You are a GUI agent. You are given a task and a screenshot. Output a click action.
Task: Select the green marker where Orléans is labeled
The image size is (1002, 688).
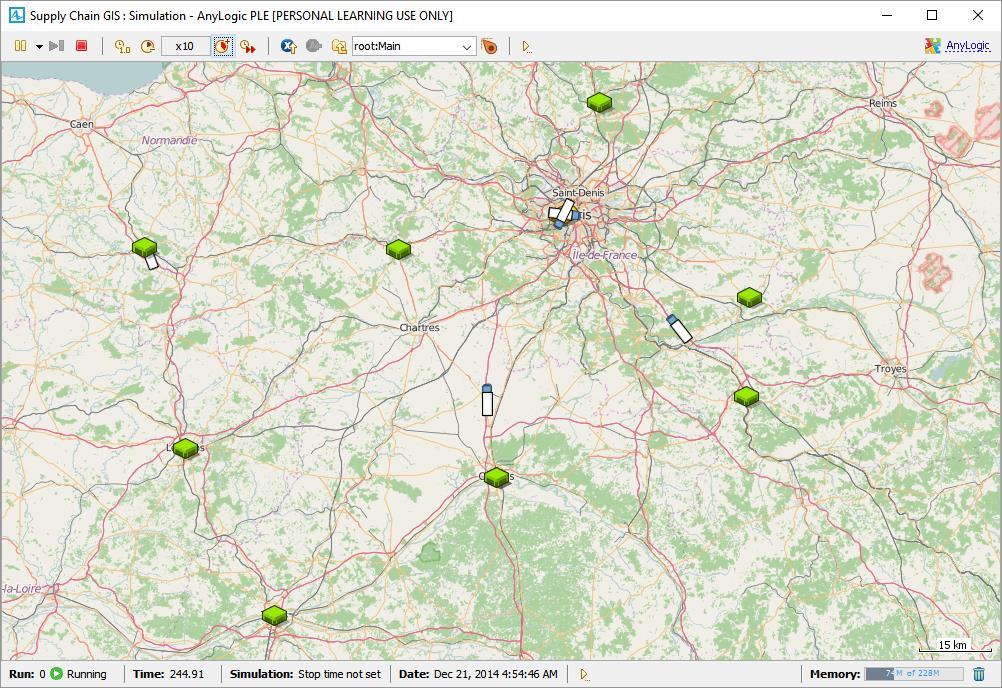[496, 477]
